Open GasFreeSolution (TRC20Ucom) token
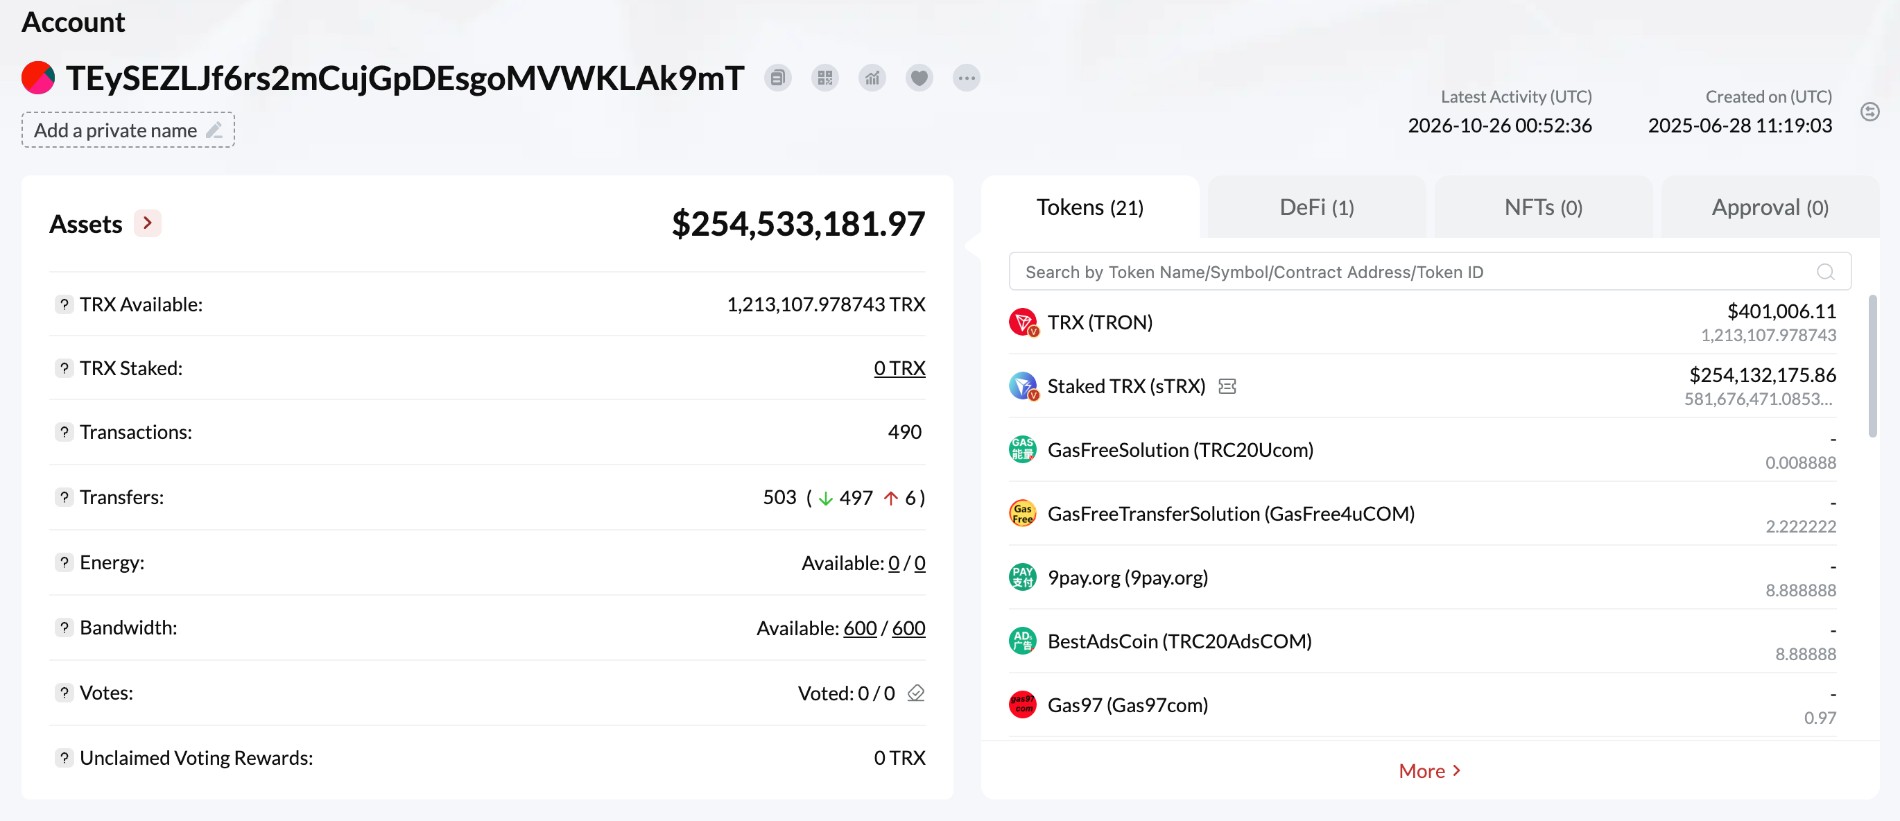Viewport: 1900px width, 821px height. pyautogui.click(x=1180, y=450)
